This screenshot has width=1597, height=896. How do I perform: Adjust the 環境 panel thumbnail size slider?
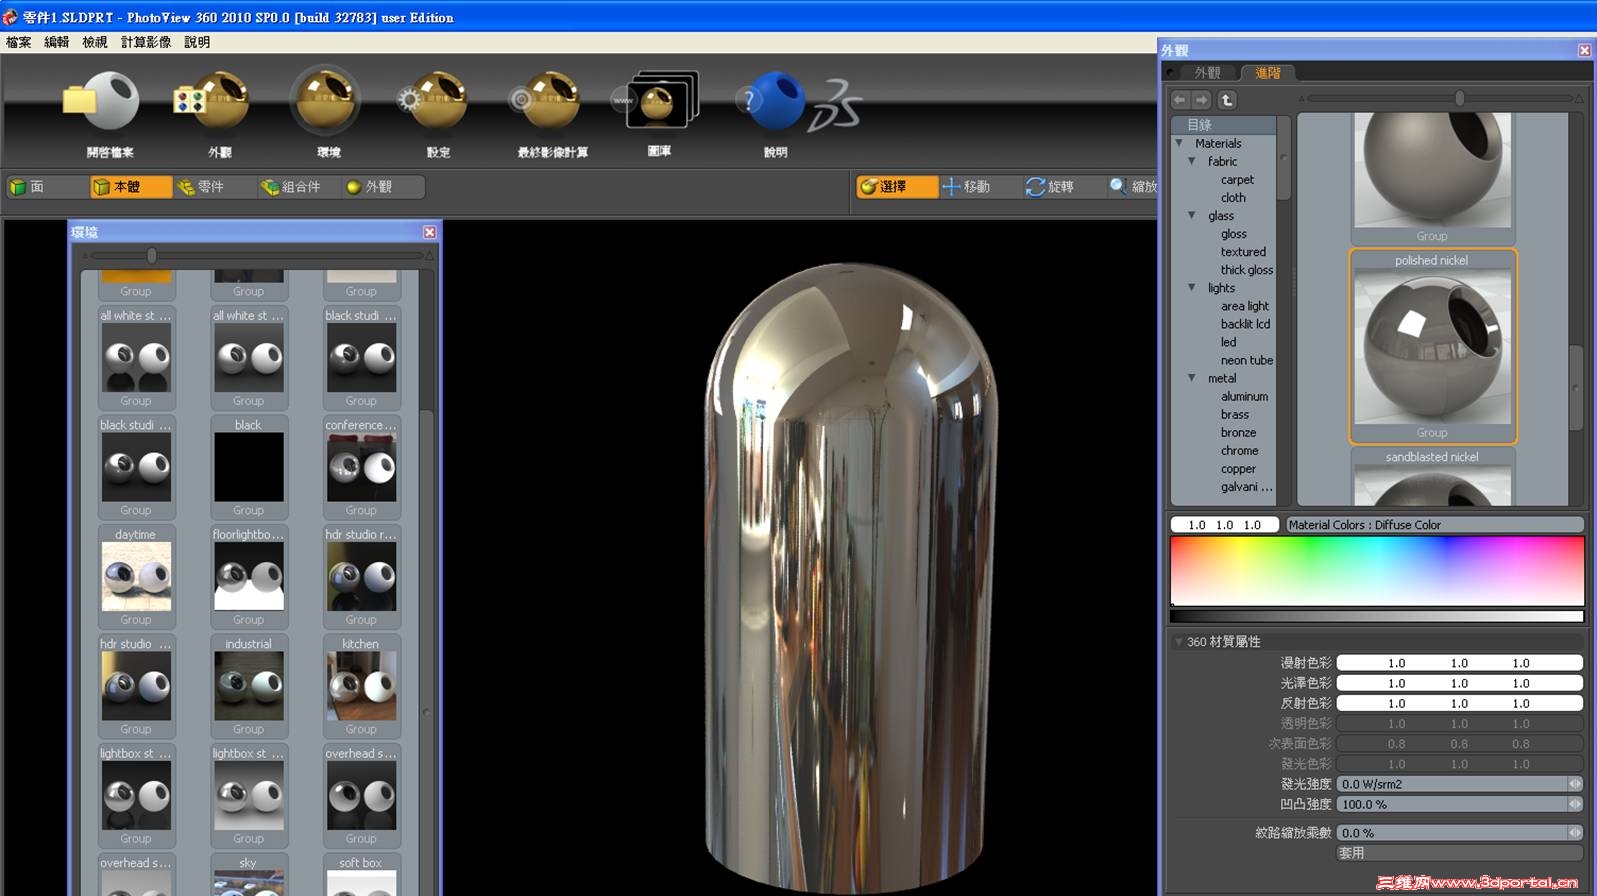pos(151,256)
